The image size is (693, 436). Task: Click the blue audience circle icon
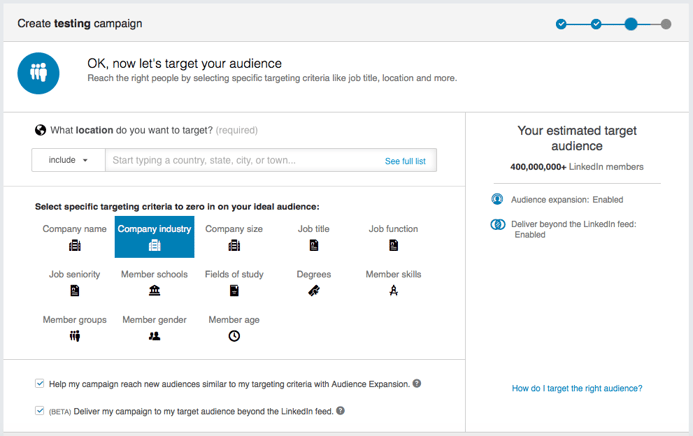(x=38, y=73)
